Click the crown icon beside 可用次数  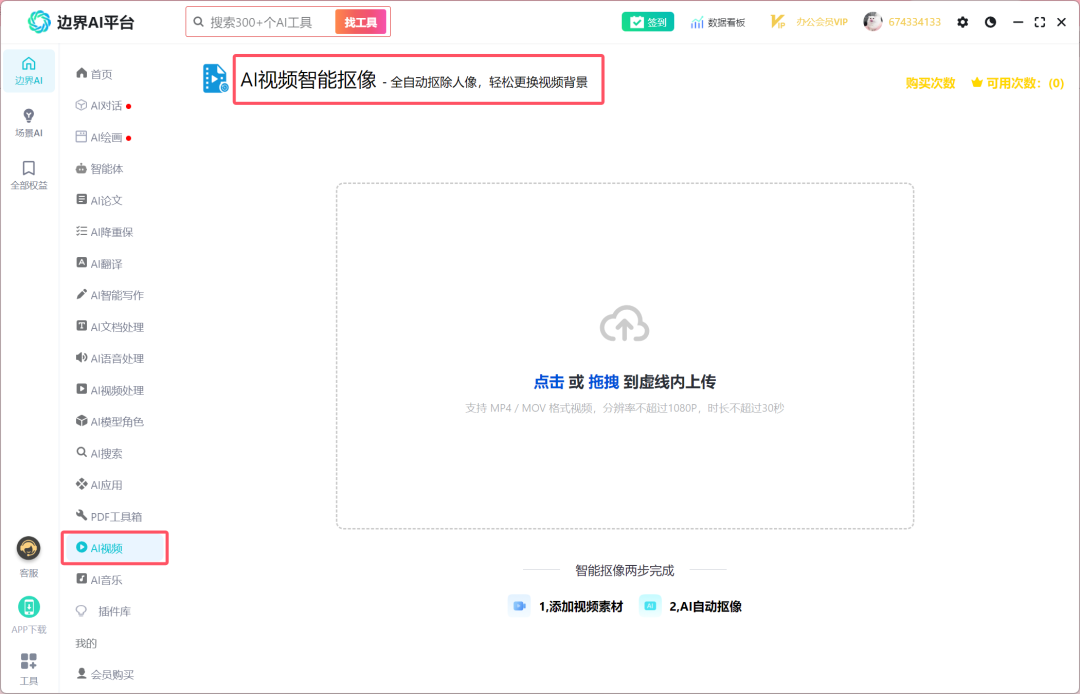coord(976,83)
